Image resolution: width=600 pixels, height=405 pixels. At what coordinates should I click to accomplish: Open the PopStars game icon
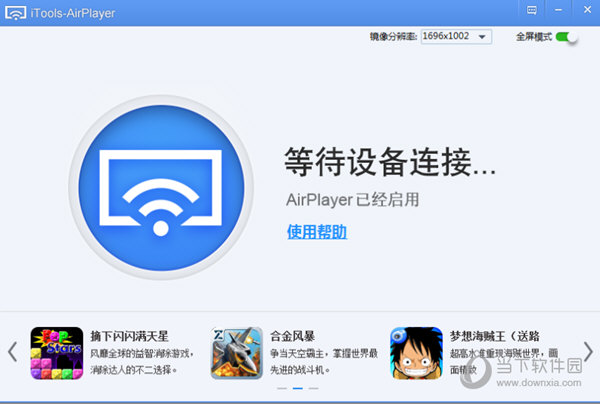[x=57, y=353]
